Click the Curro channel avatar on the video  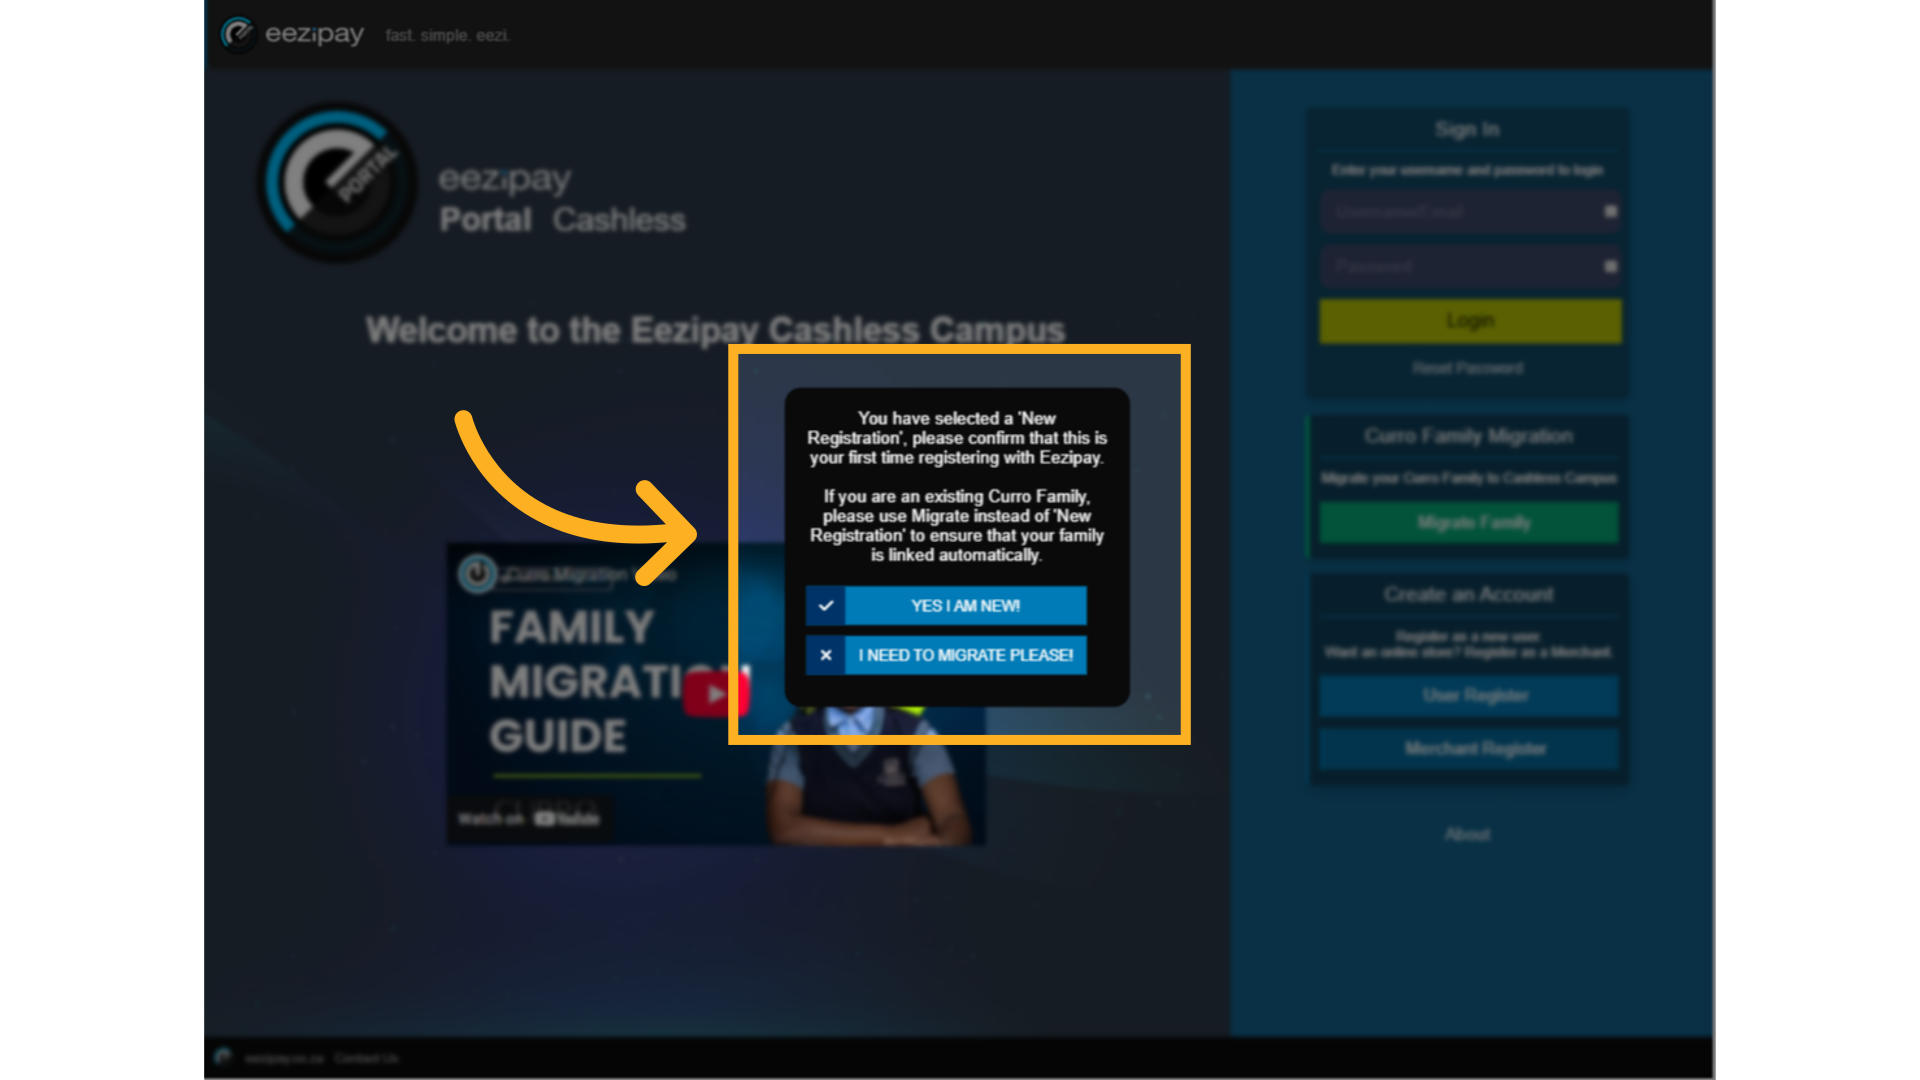(x=477, y=574)
